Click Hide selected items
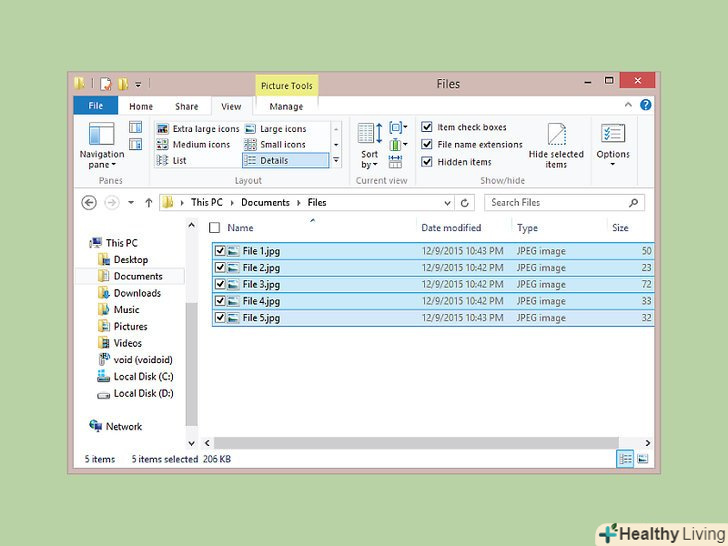 coord(556,146)
